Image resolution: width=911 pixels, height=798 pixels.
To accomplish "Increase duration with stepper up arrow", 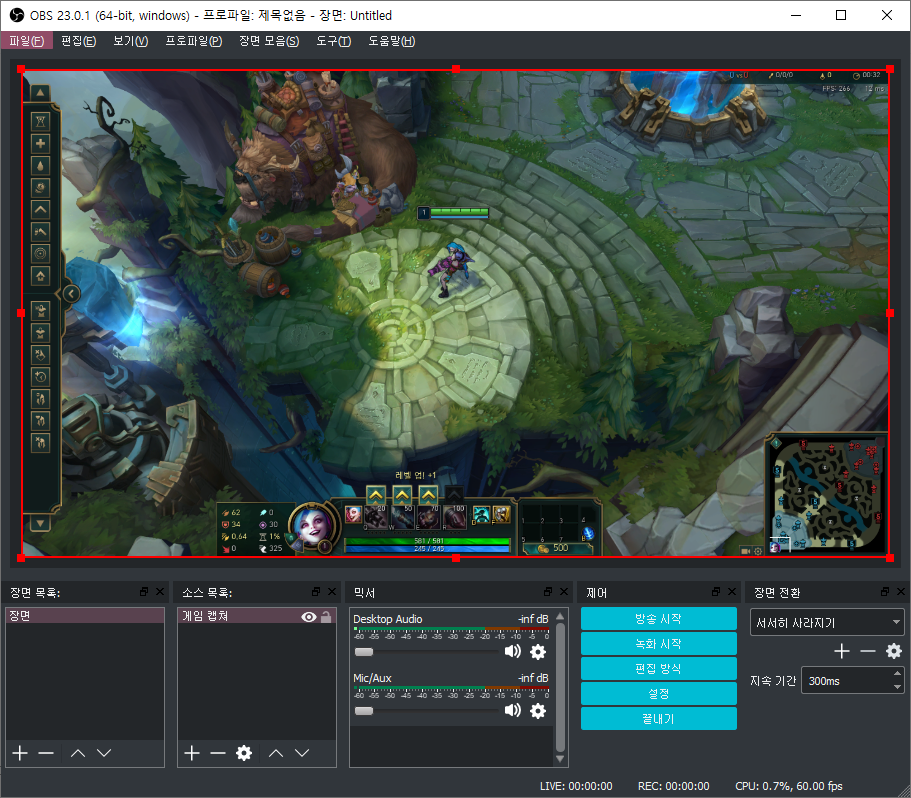I will tap(898, 674).
